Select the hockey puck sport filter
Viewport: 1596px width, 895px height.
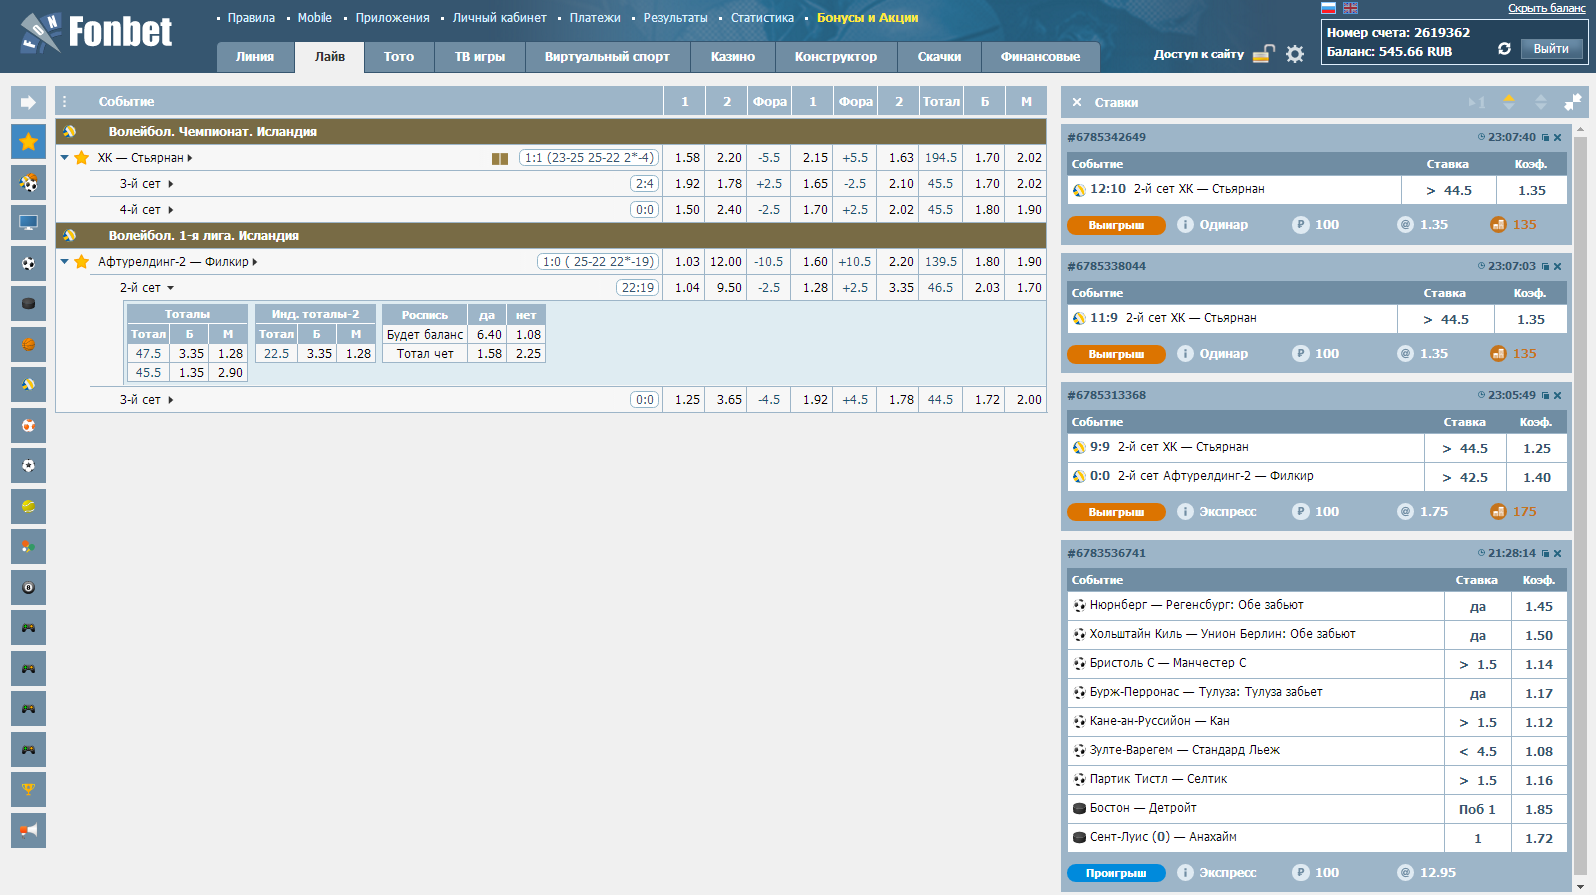(x=28, y=304)
